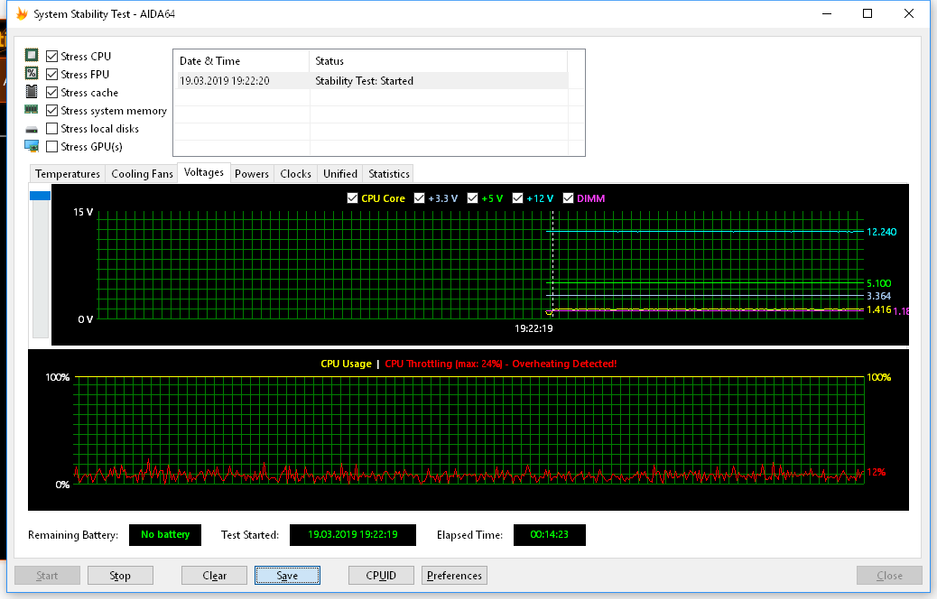Select the 'Stability Test: Started' log entry
The width and height of the screenshot is (937, 599).
(364, 81)
